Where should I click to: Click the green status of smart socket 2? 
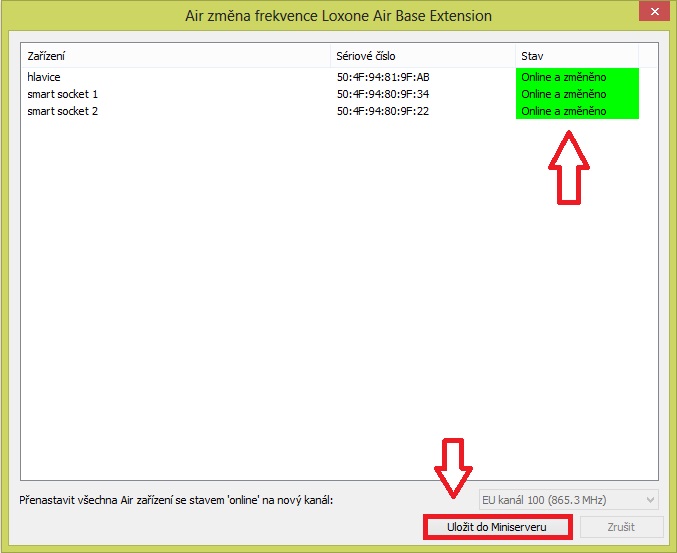tap(576, 111)
